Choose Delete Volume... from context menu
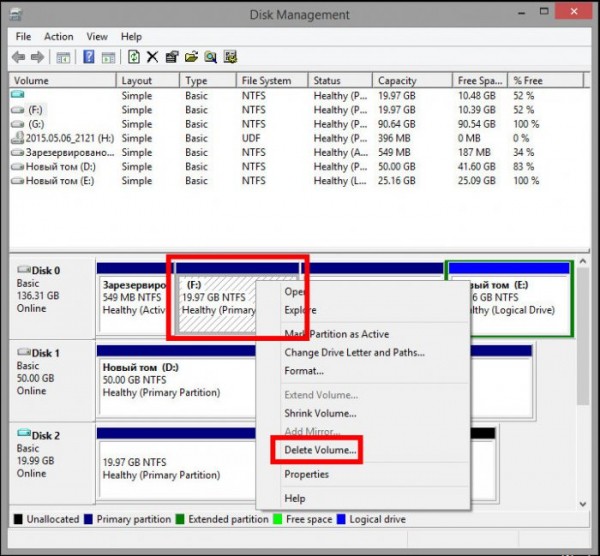Viewport: 600px width, 556px height. coord(320,450)
